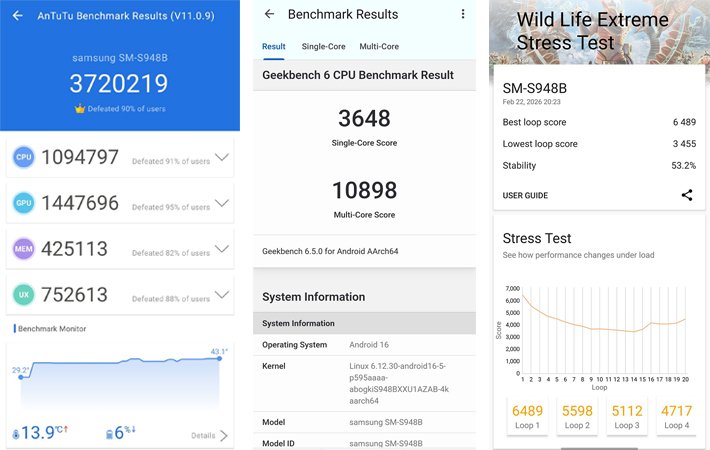The height and width of the screenshot is (450, 710).
Task: Tap the Benchmark Monitor label
Action: pyautogui.click(x=52, y=329)
